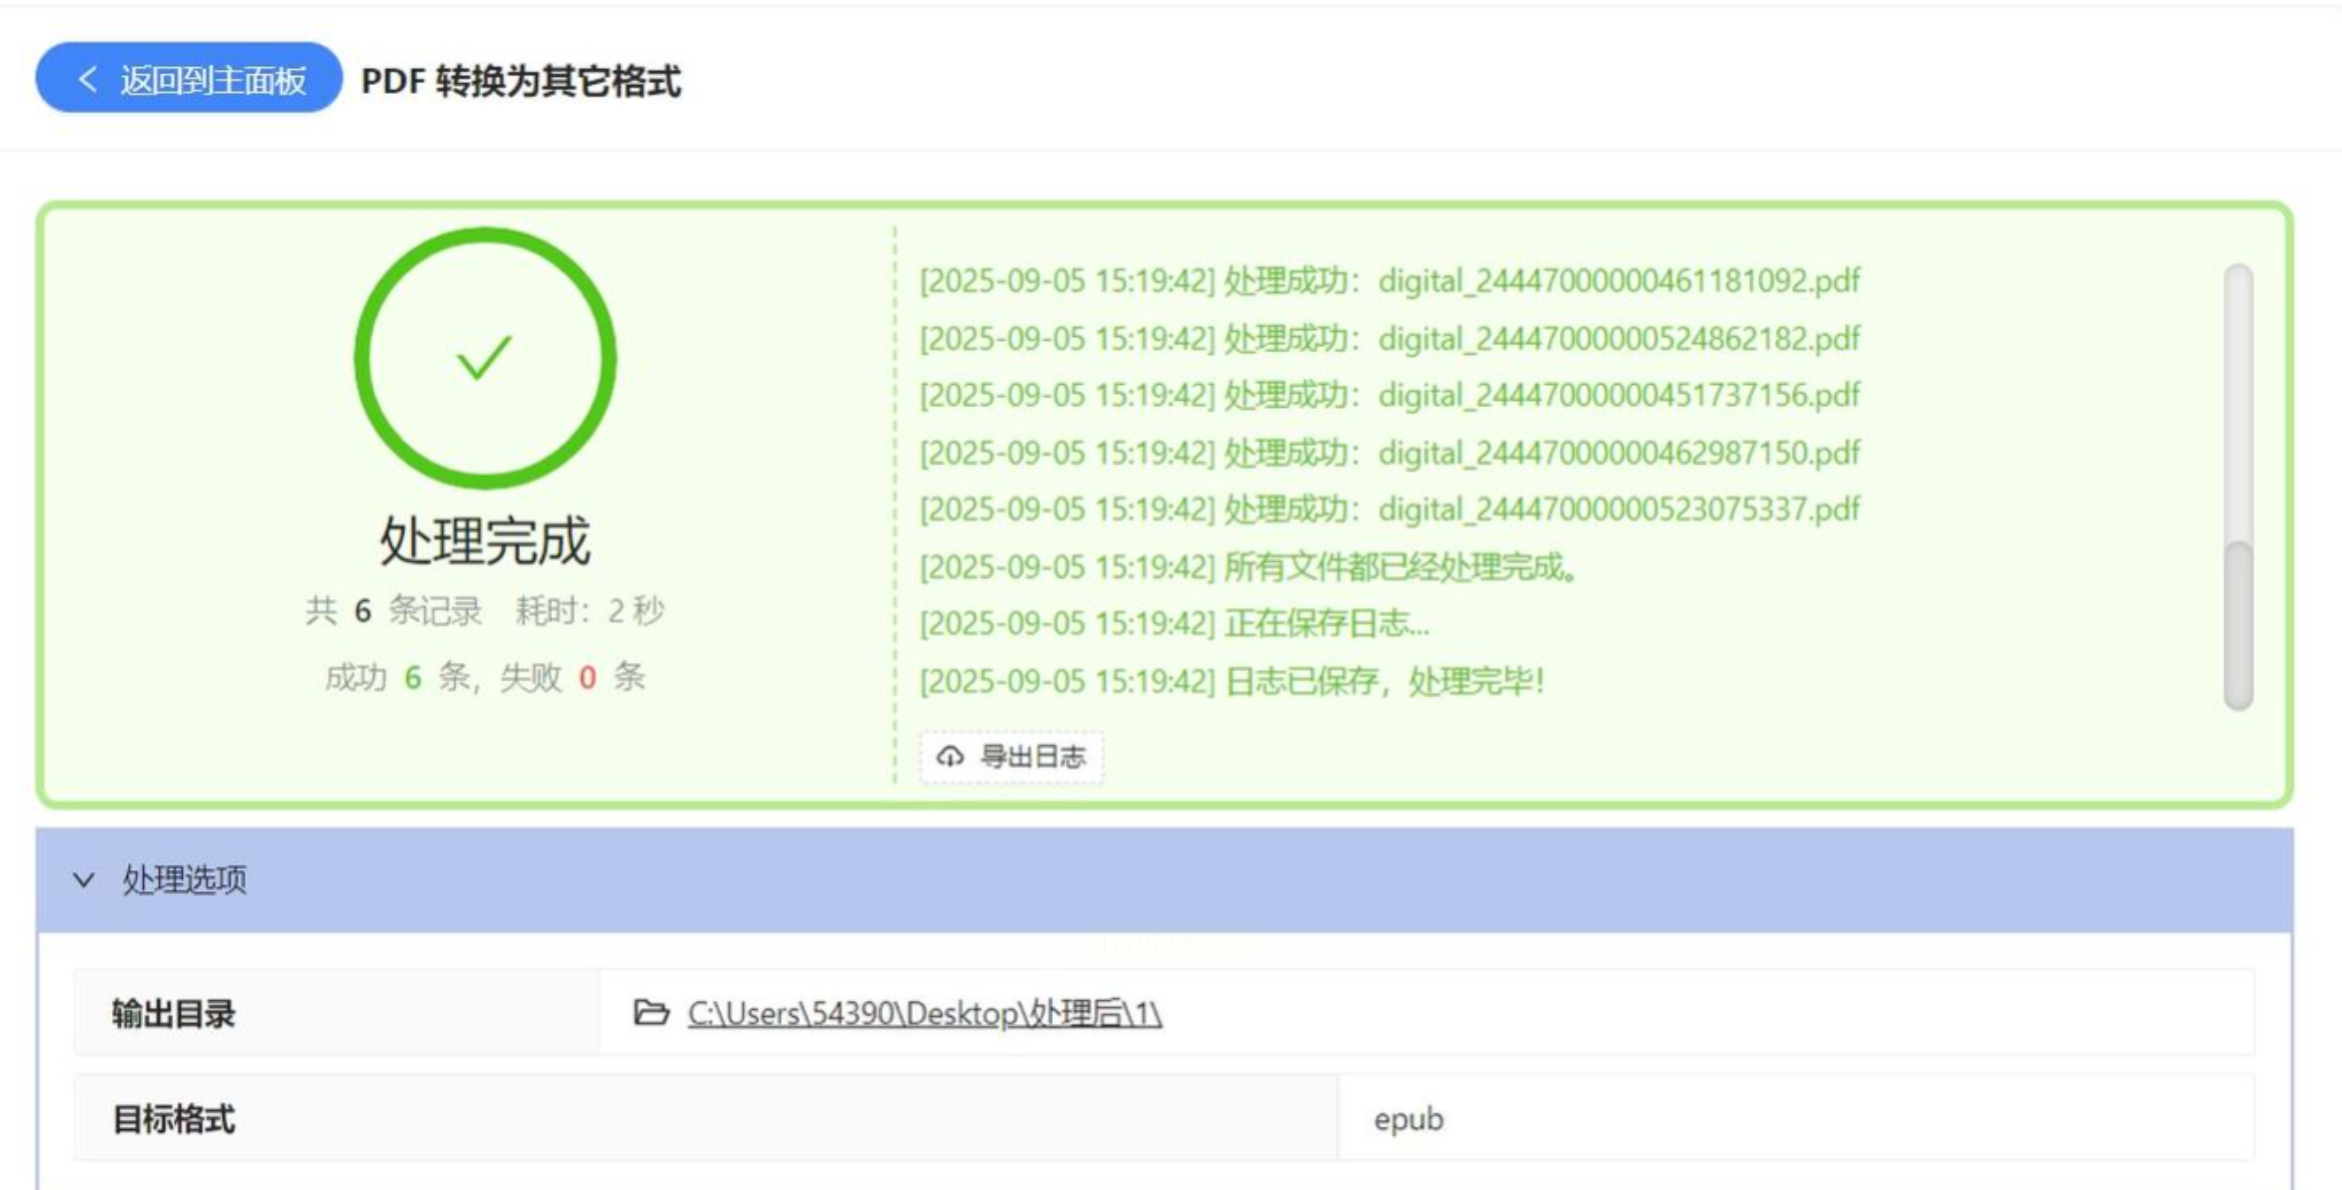Return to main panel via 返回到主面板

(x=212, y=79)
